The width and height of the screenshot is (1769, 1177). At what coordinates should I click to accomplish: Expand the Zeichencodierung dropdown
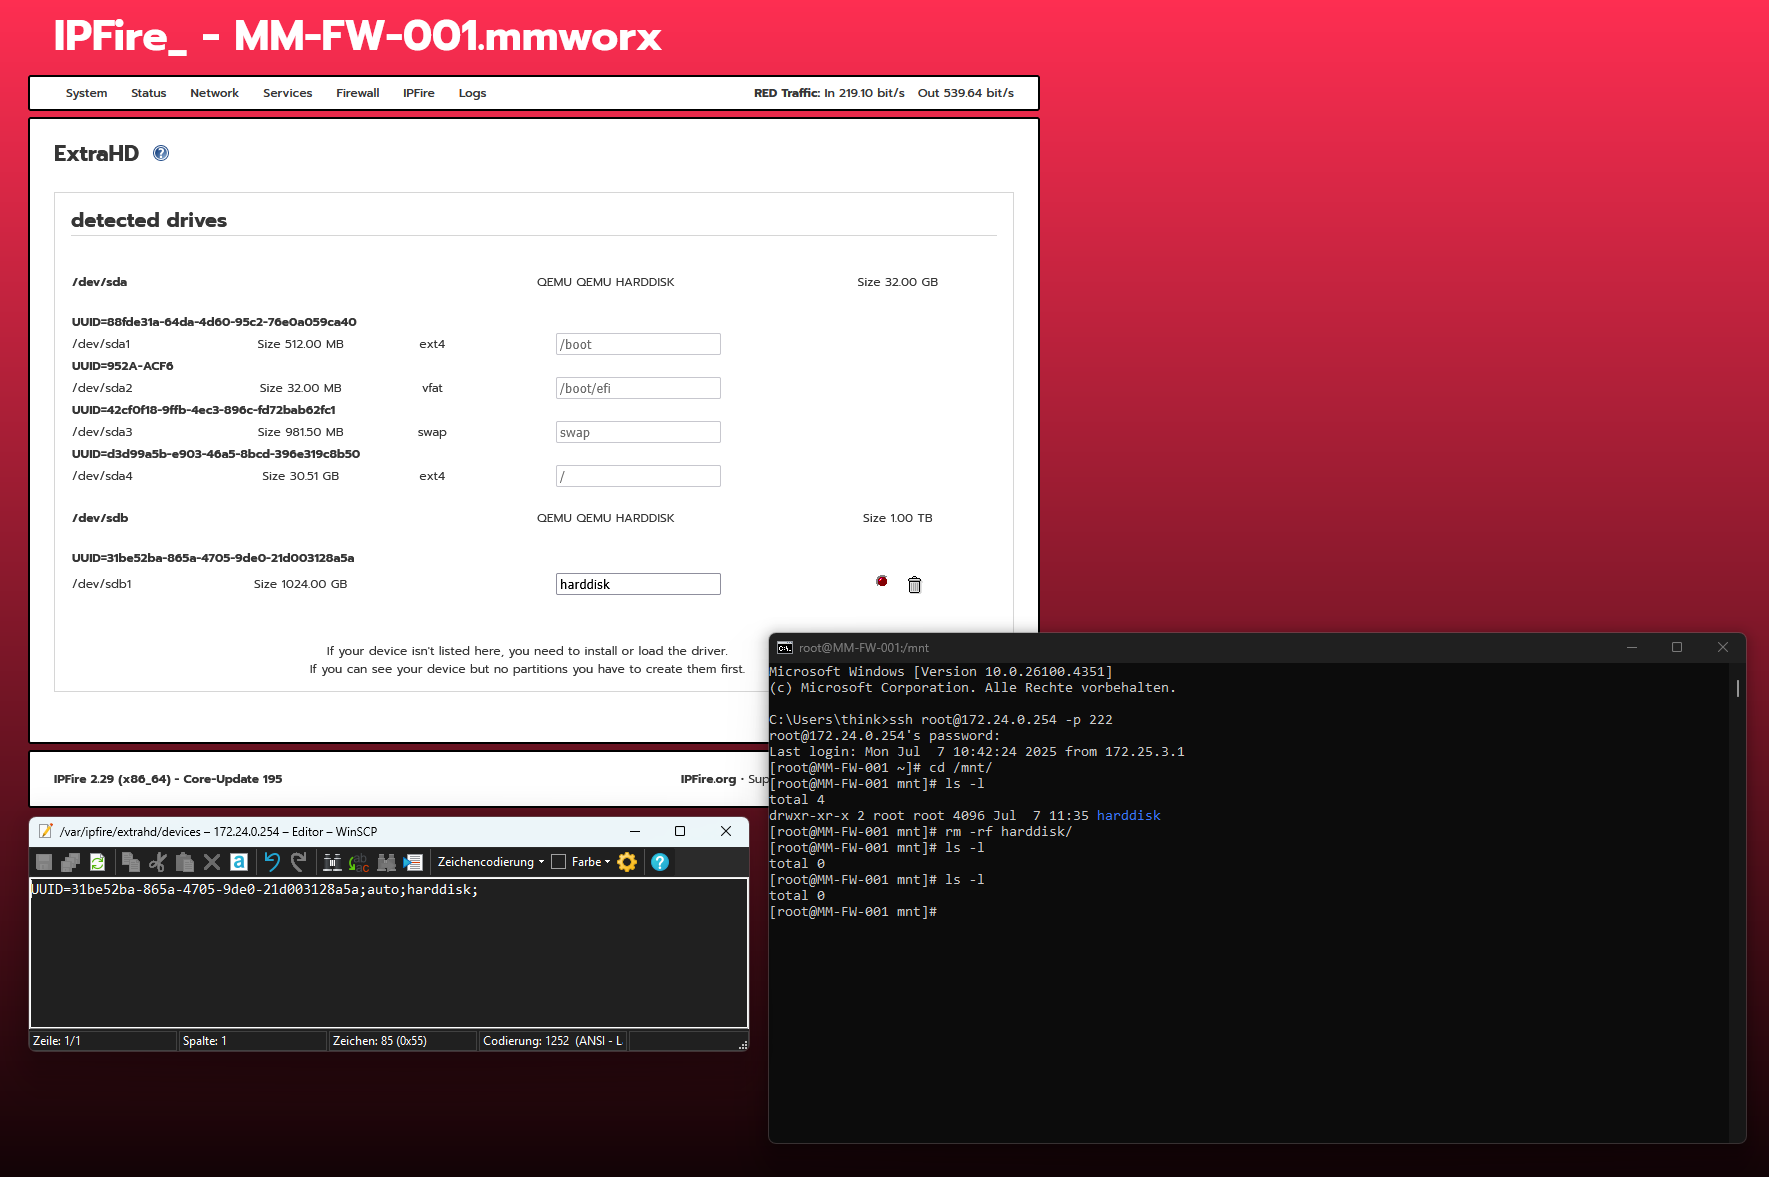491,862
